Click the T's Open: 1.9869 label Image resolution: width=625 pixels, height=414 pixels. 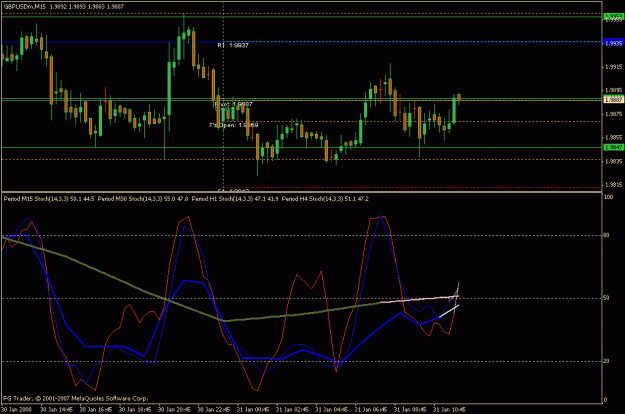234,125
